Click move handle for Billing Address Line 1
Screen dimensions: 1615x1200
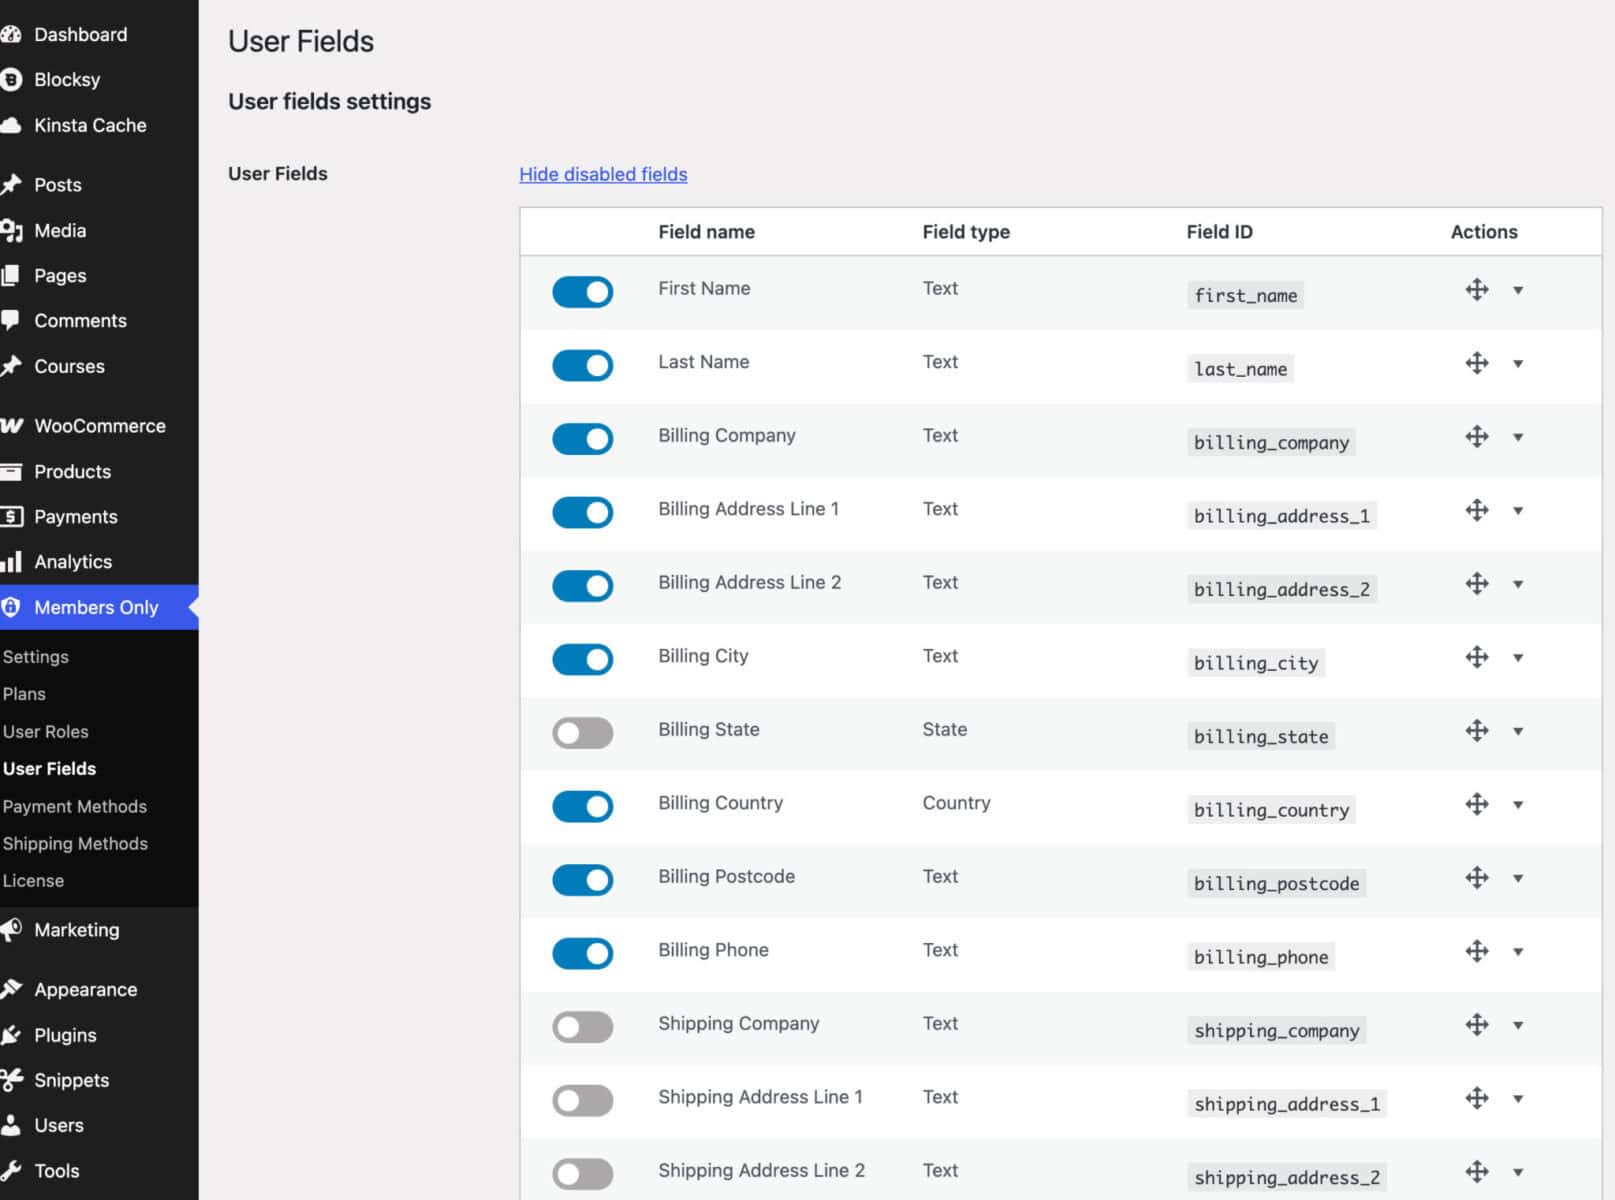[x=1476, y=510]
